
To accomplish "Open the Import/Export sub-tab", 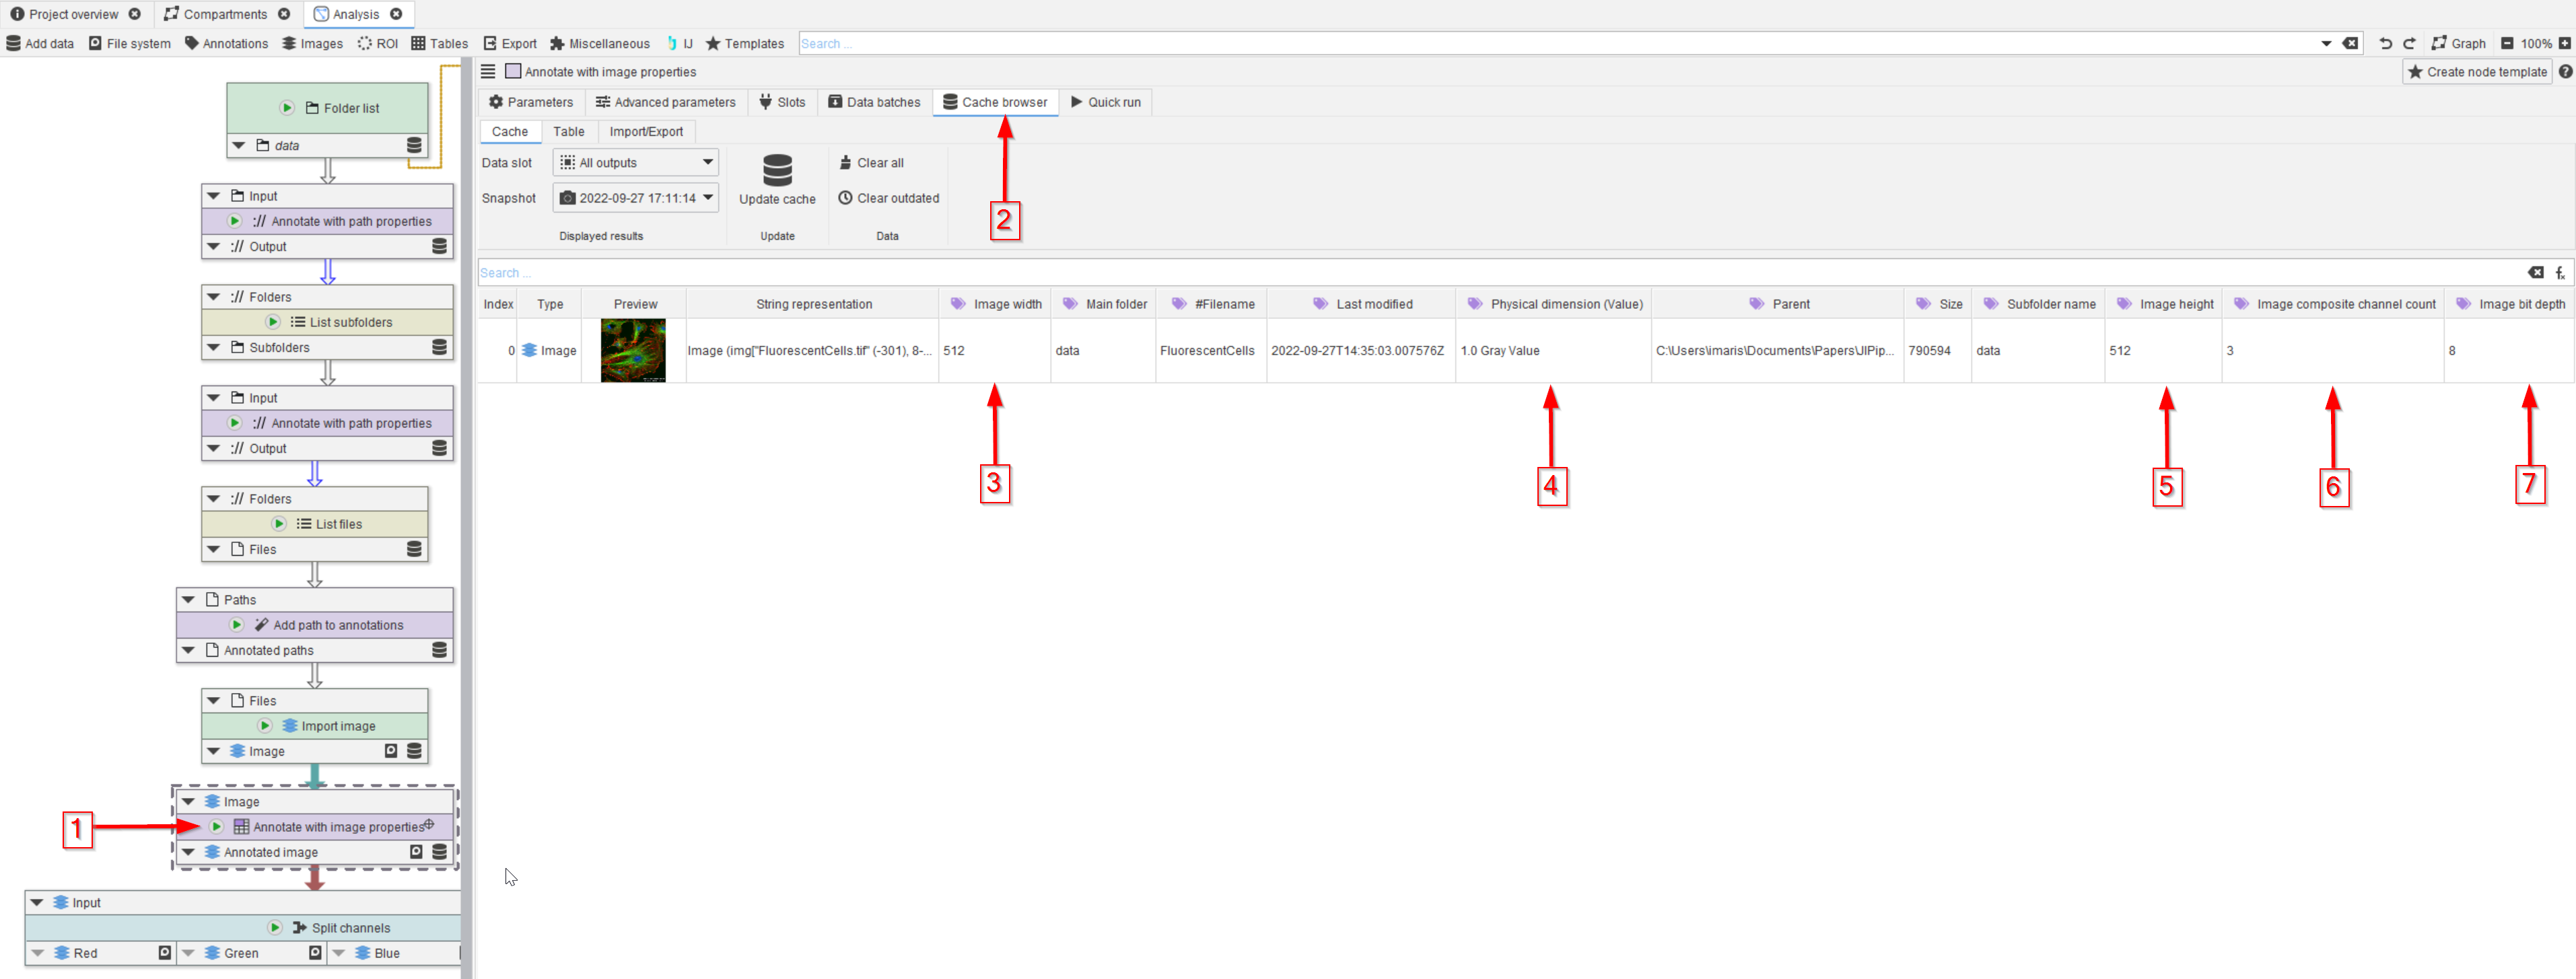I will 646,132.
